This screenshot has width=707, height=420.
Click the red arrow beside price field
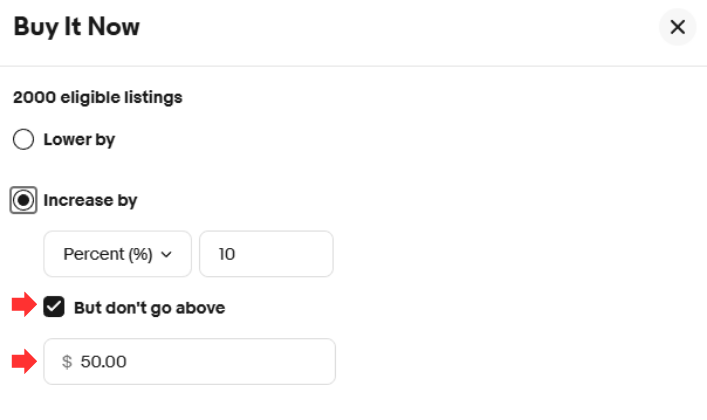point(23,361)
